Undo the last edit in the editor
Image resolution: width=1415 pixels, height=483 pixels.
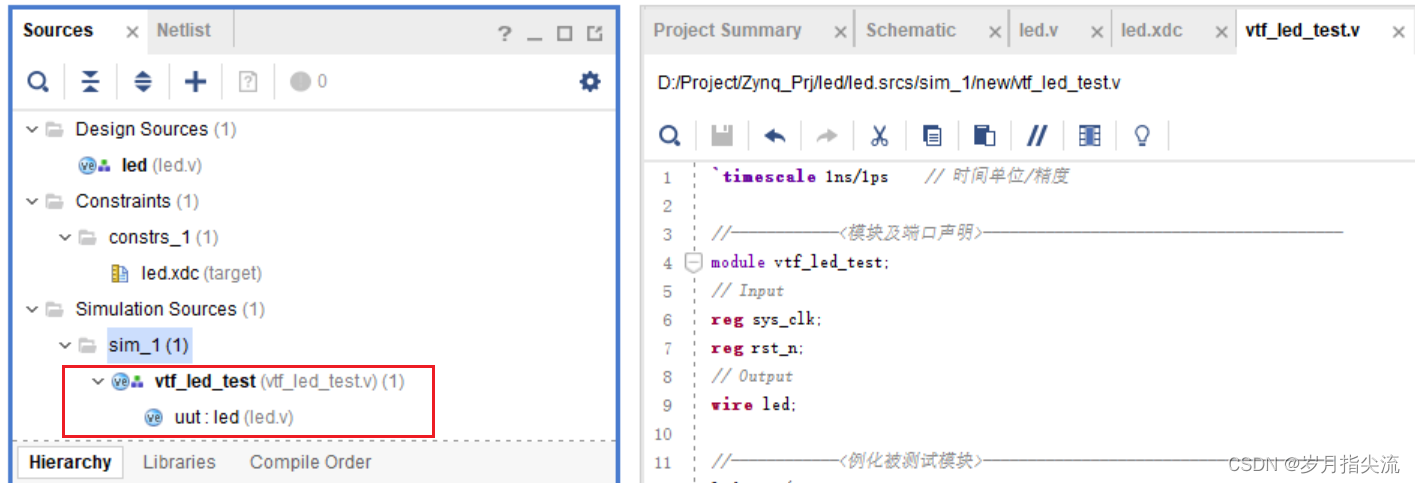point(775,135)
